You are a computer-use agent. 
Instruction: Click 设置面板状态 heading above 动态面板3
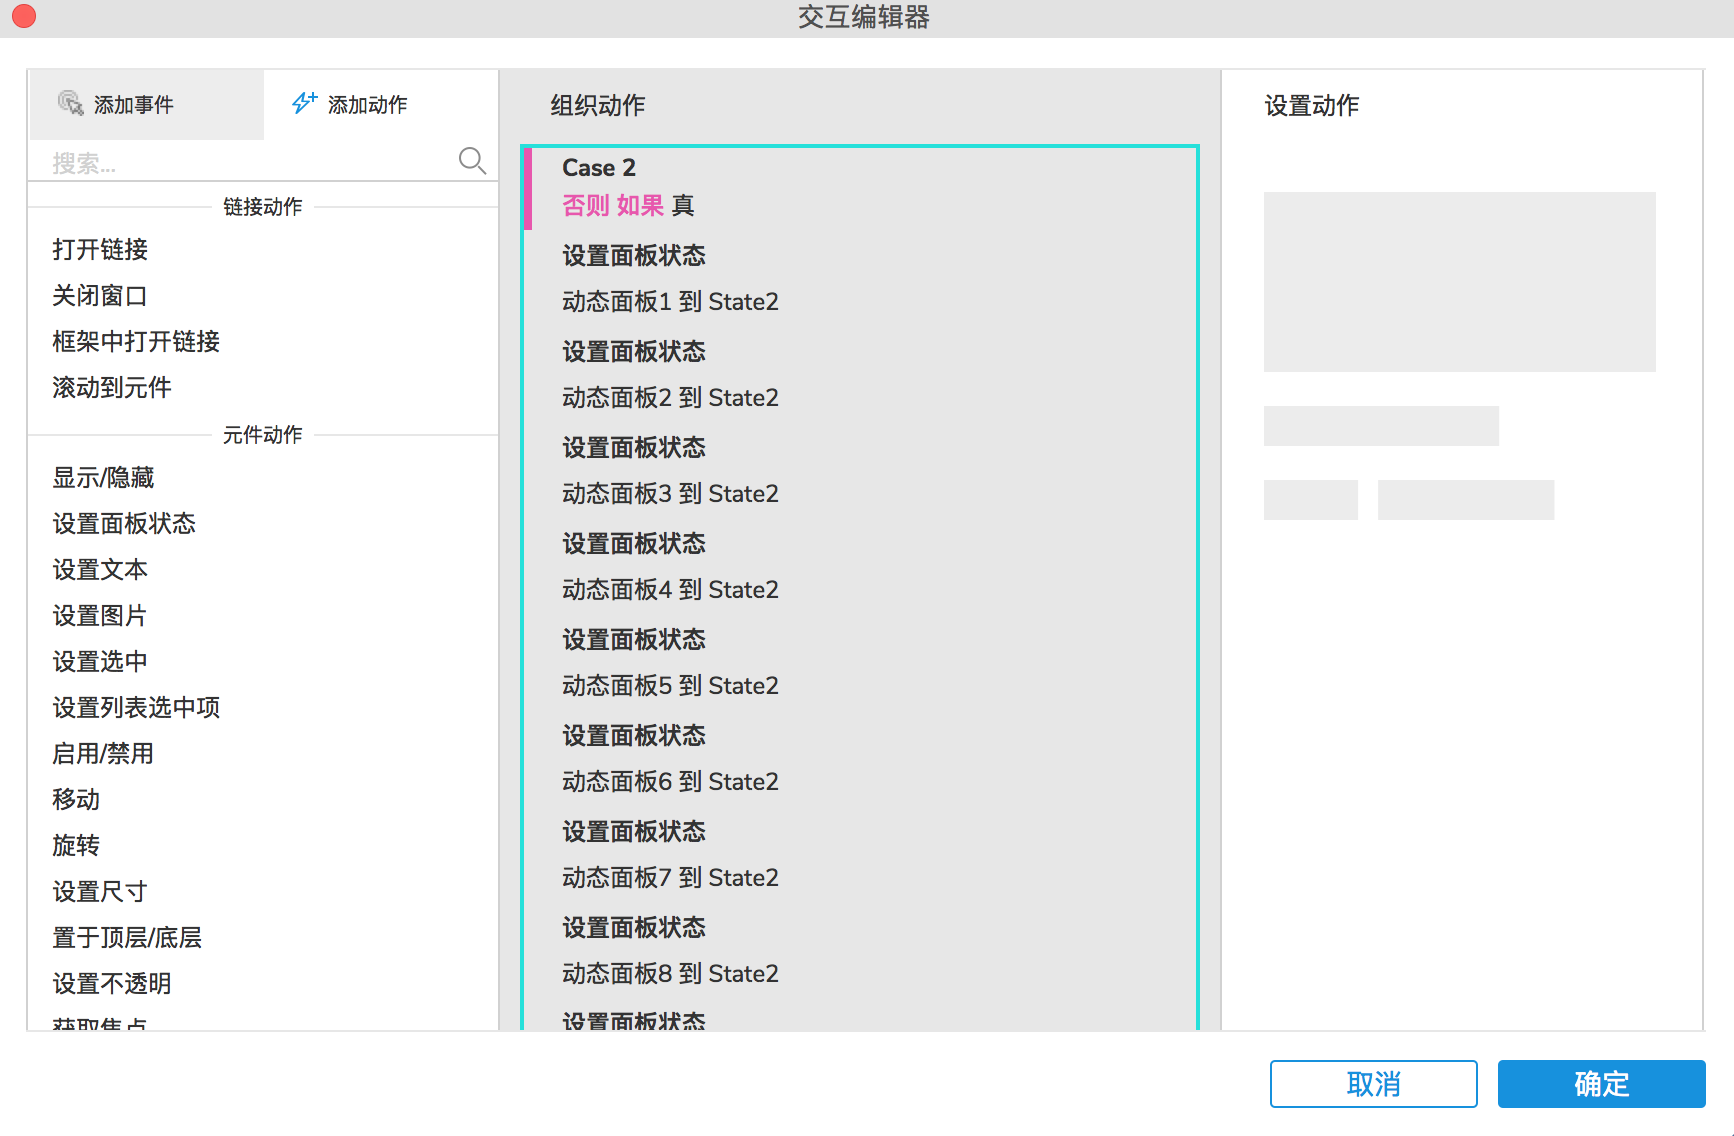pyautogui.click(x=634, y=447)
